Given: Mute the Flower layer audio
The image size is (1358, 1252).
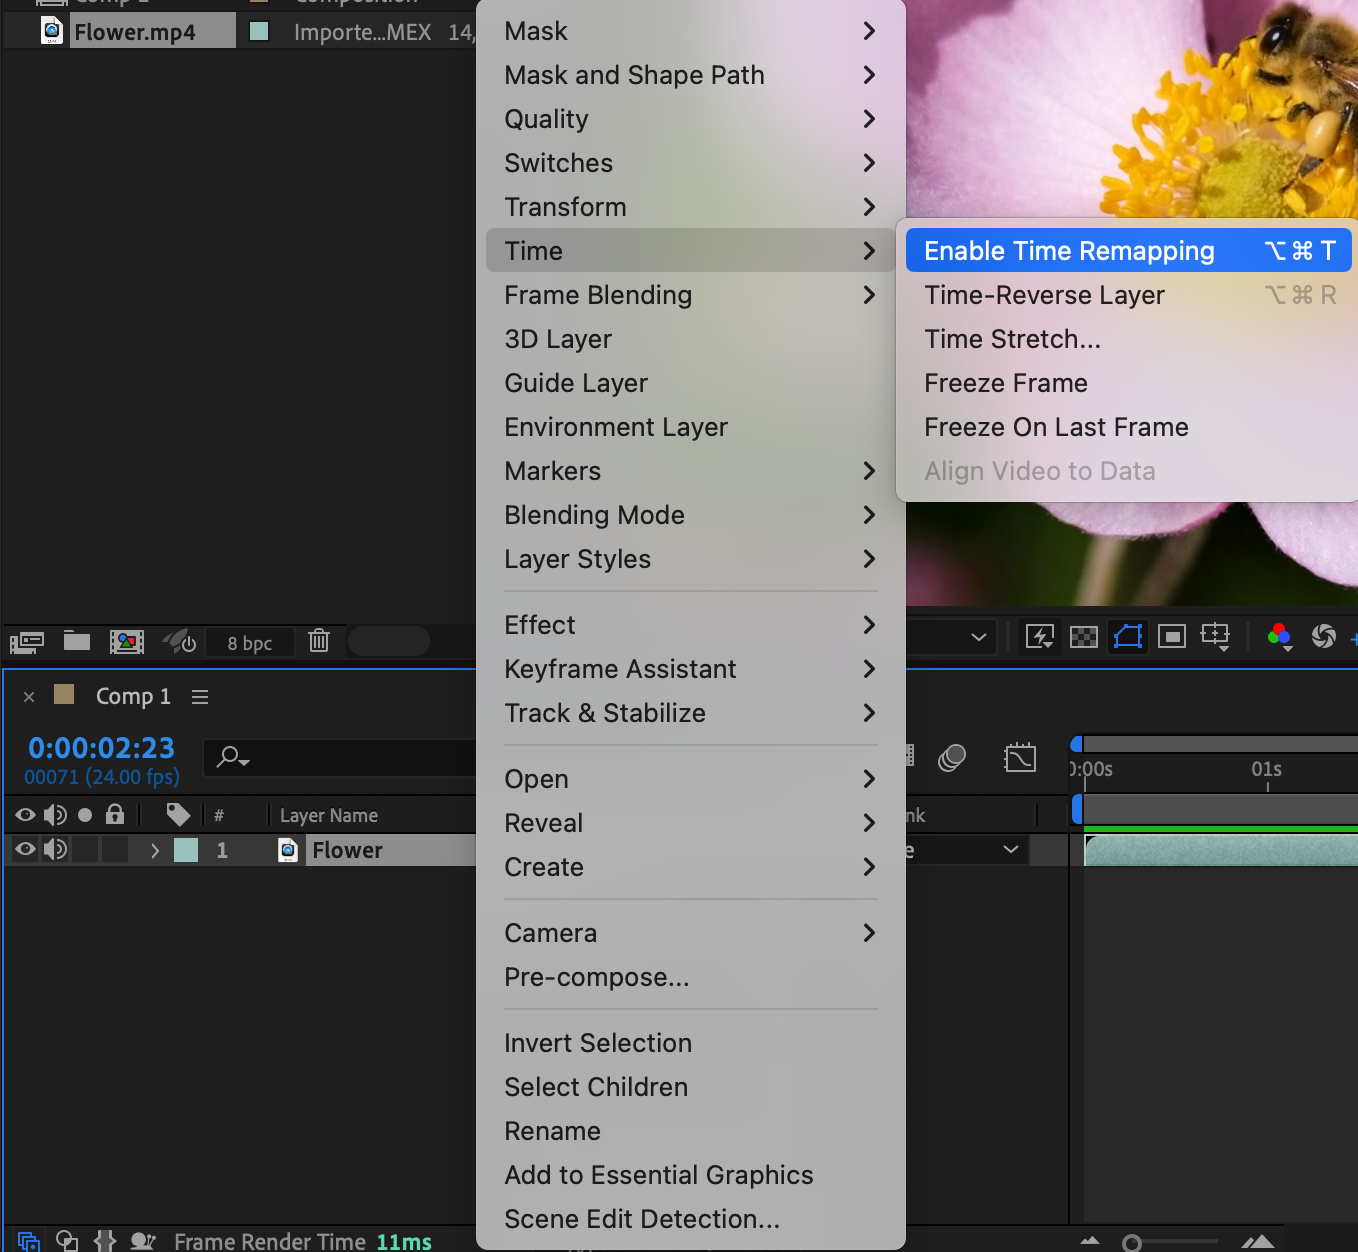Looking at the screenshot, I should pos(55,850).
